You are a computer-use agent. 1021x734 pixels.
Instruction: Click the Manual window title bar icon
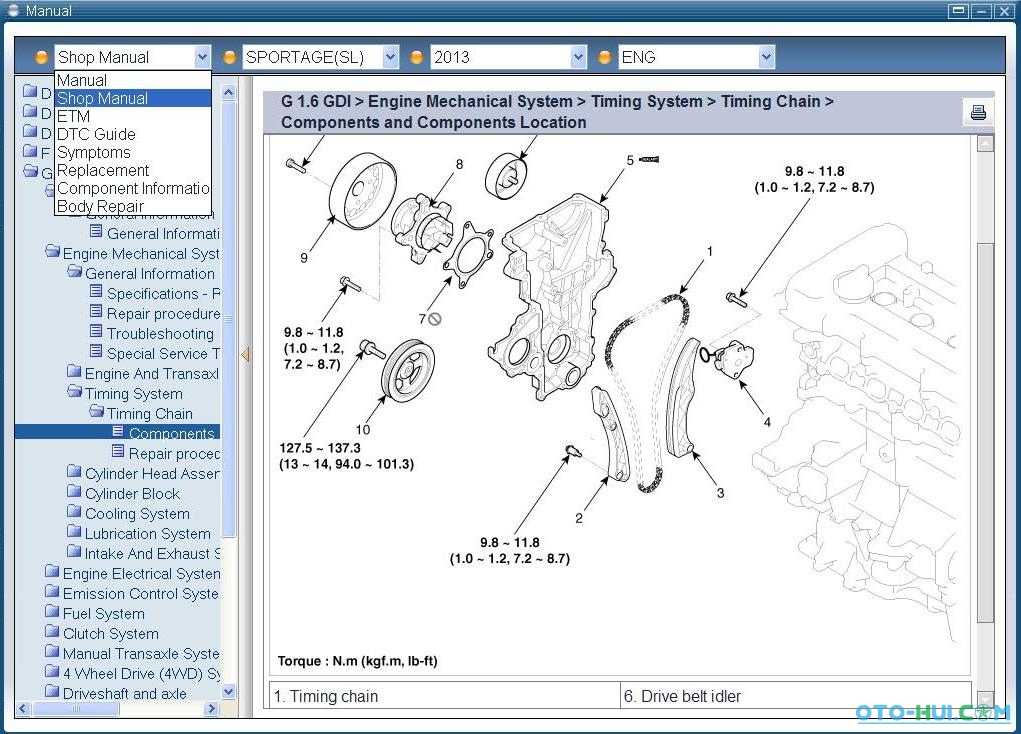13,10
